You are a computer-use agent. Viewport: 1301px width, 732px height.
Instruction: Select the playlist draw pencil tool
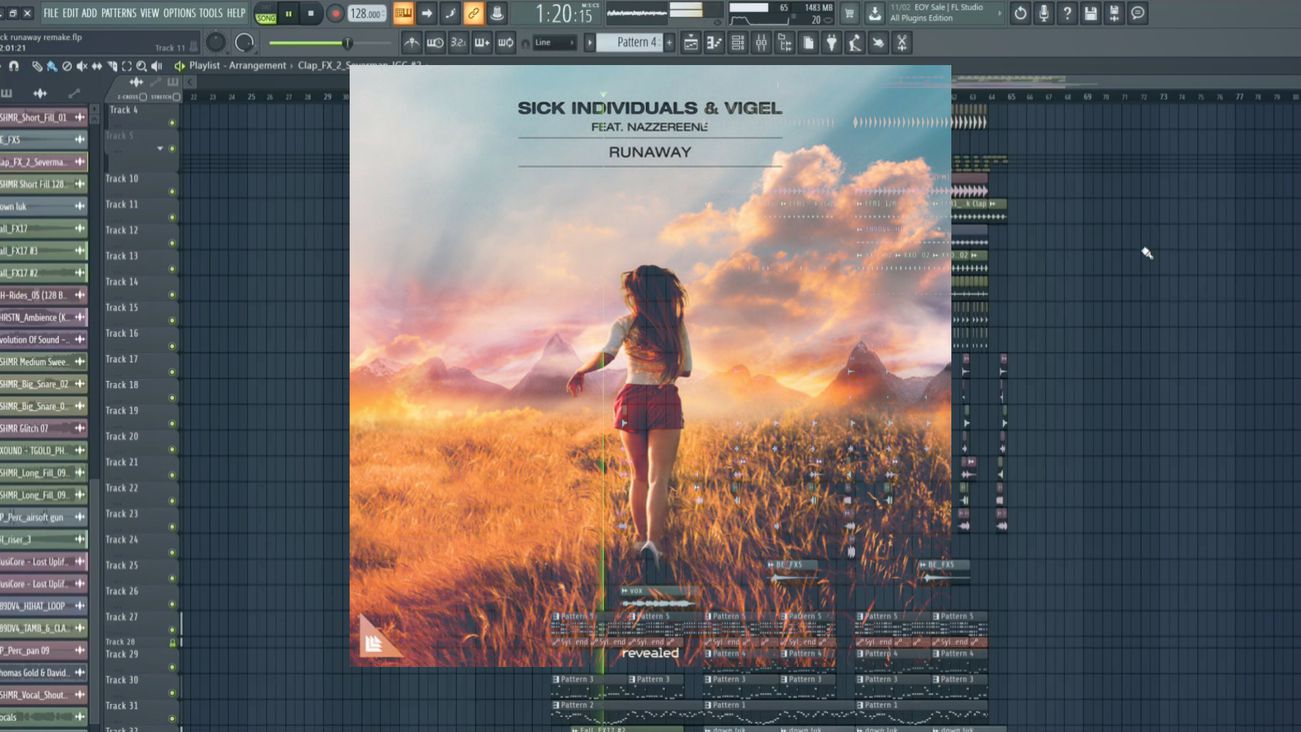point(37,66)
